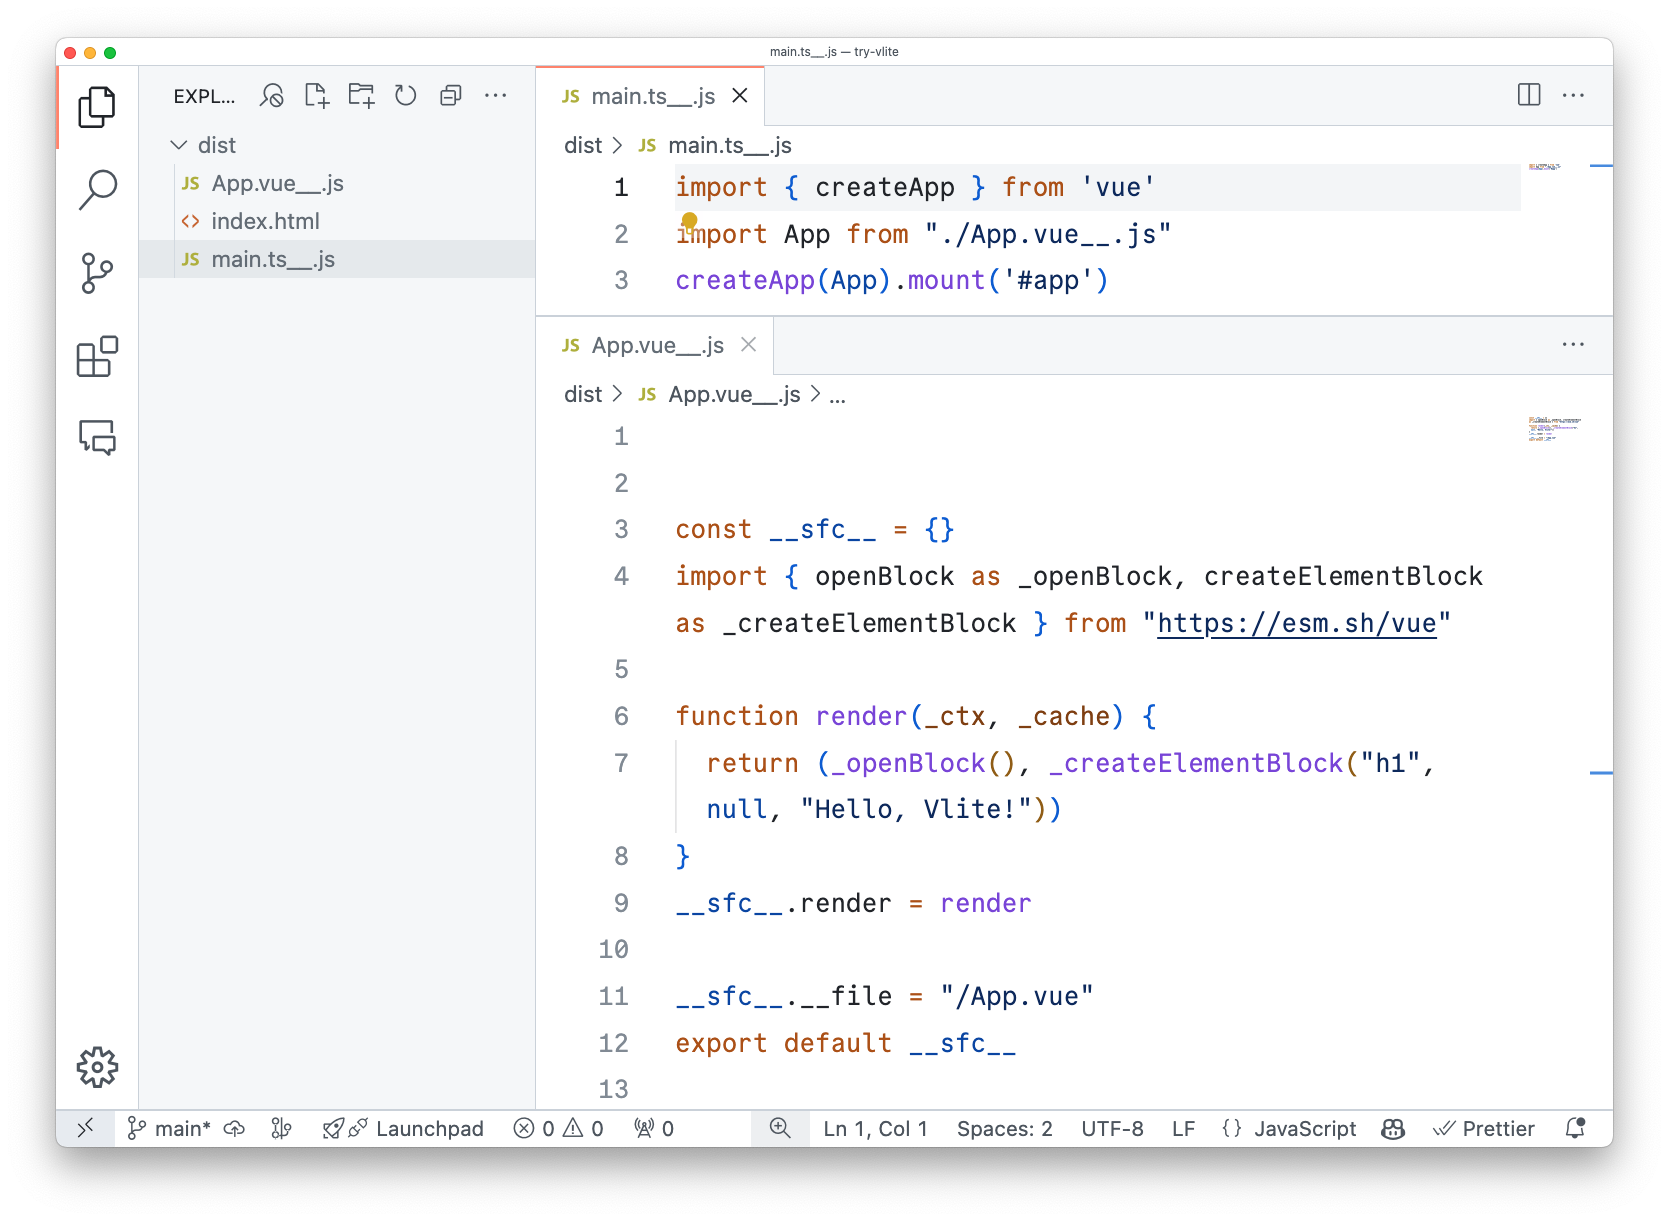Click the commit graph icon in status bar
Viewport: 1669px width, 1221px height.
(x=281, y=1129)
